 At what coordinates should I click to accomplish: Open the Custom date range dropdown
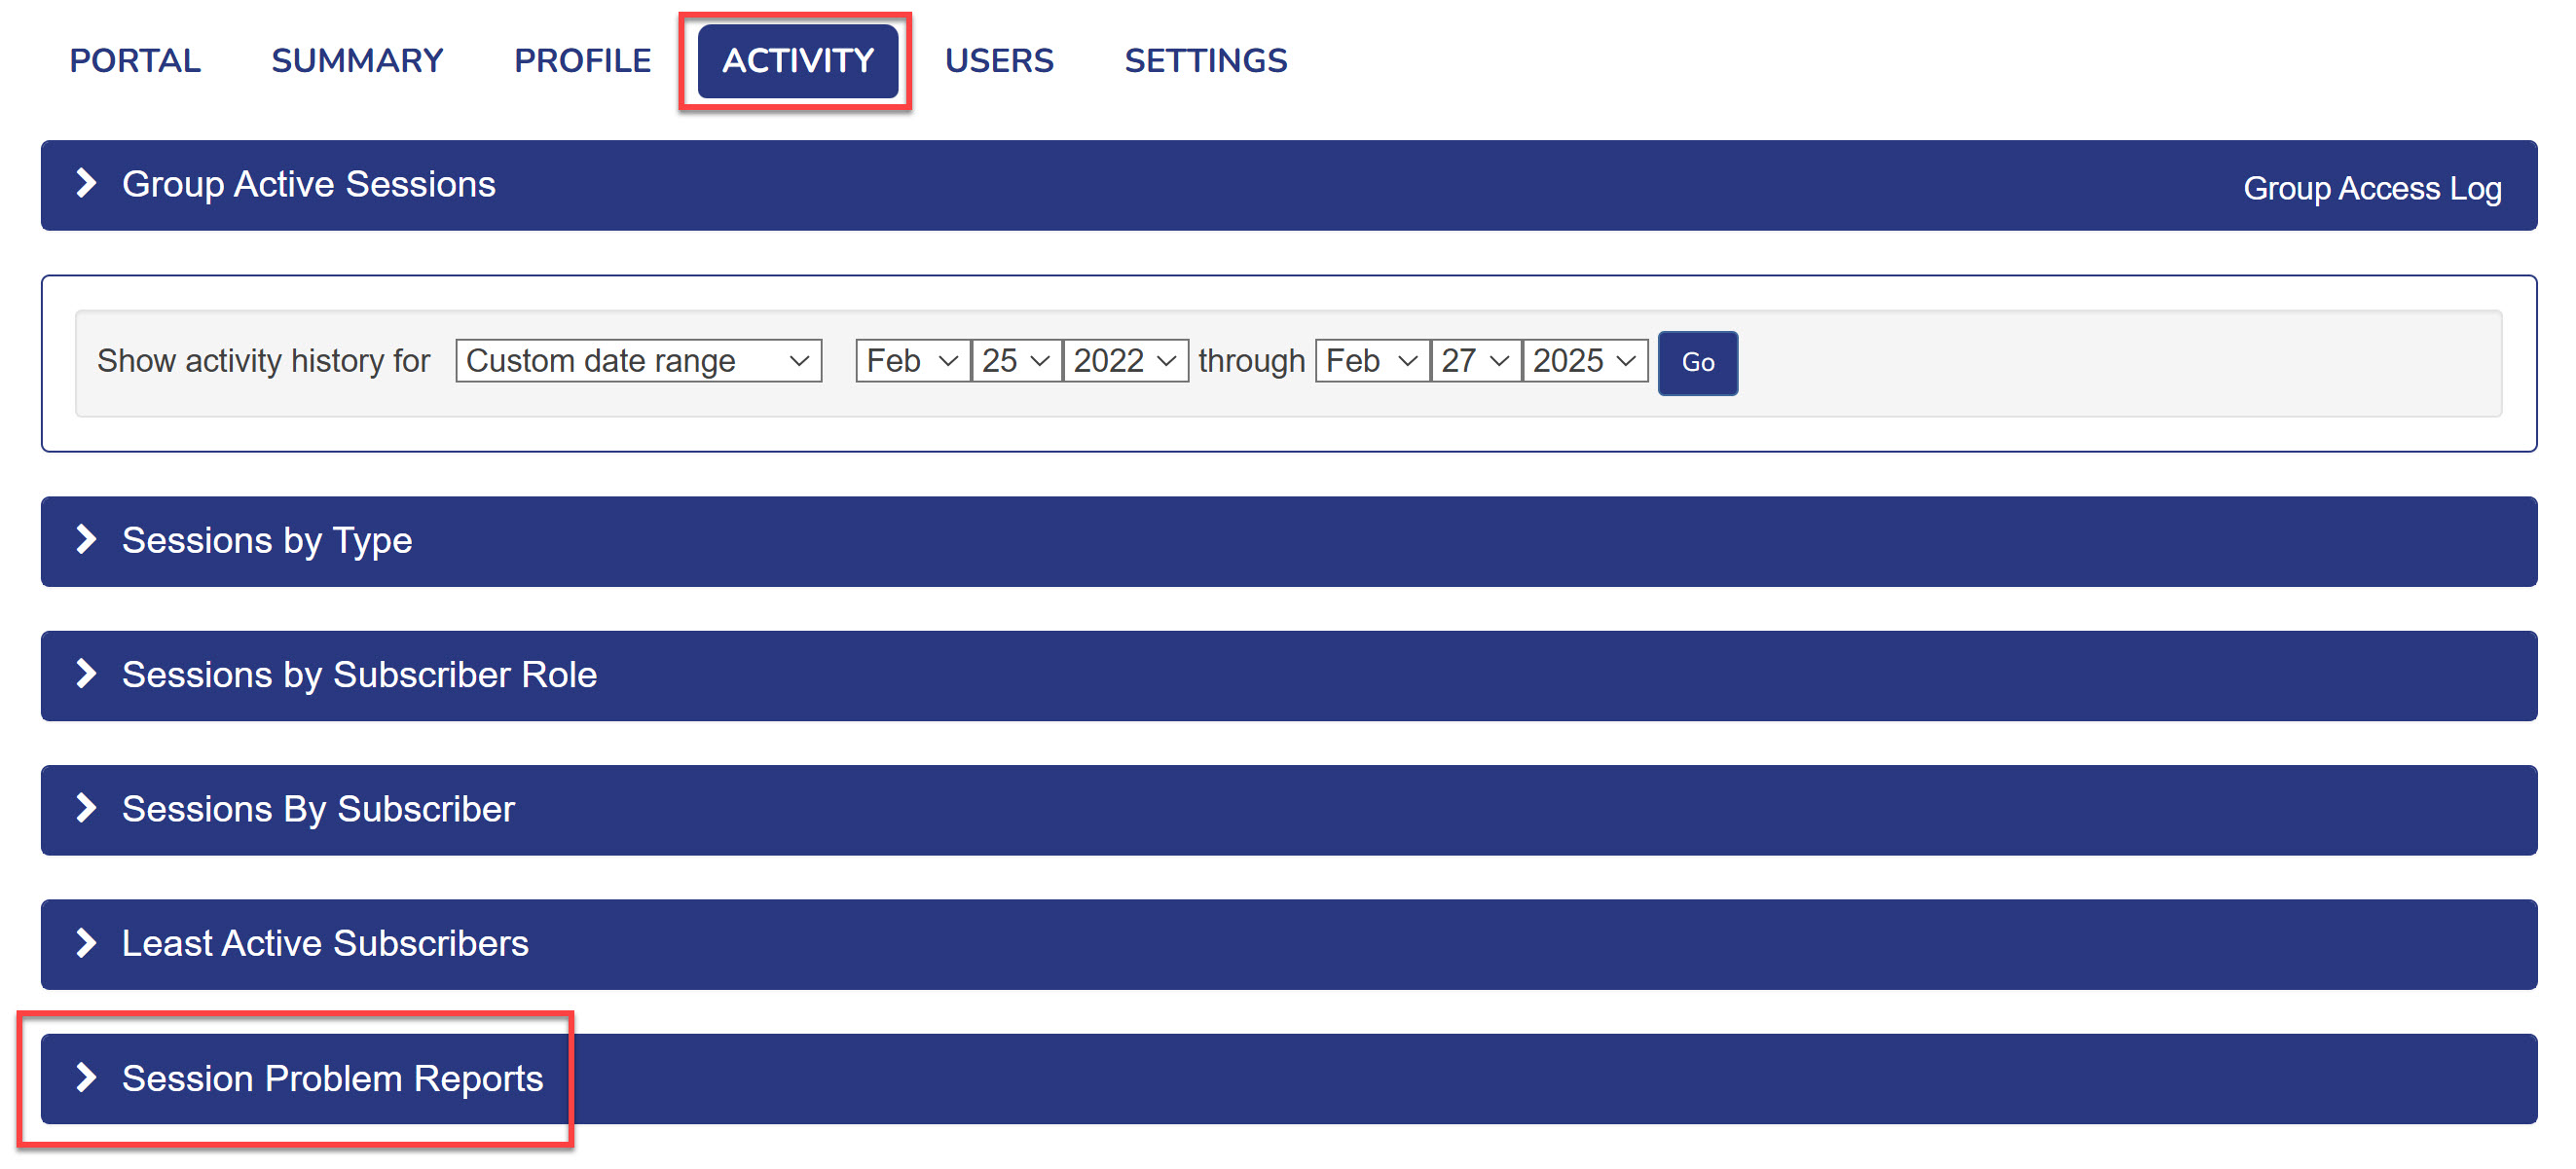pyautogui.click(x=638, y=361)
